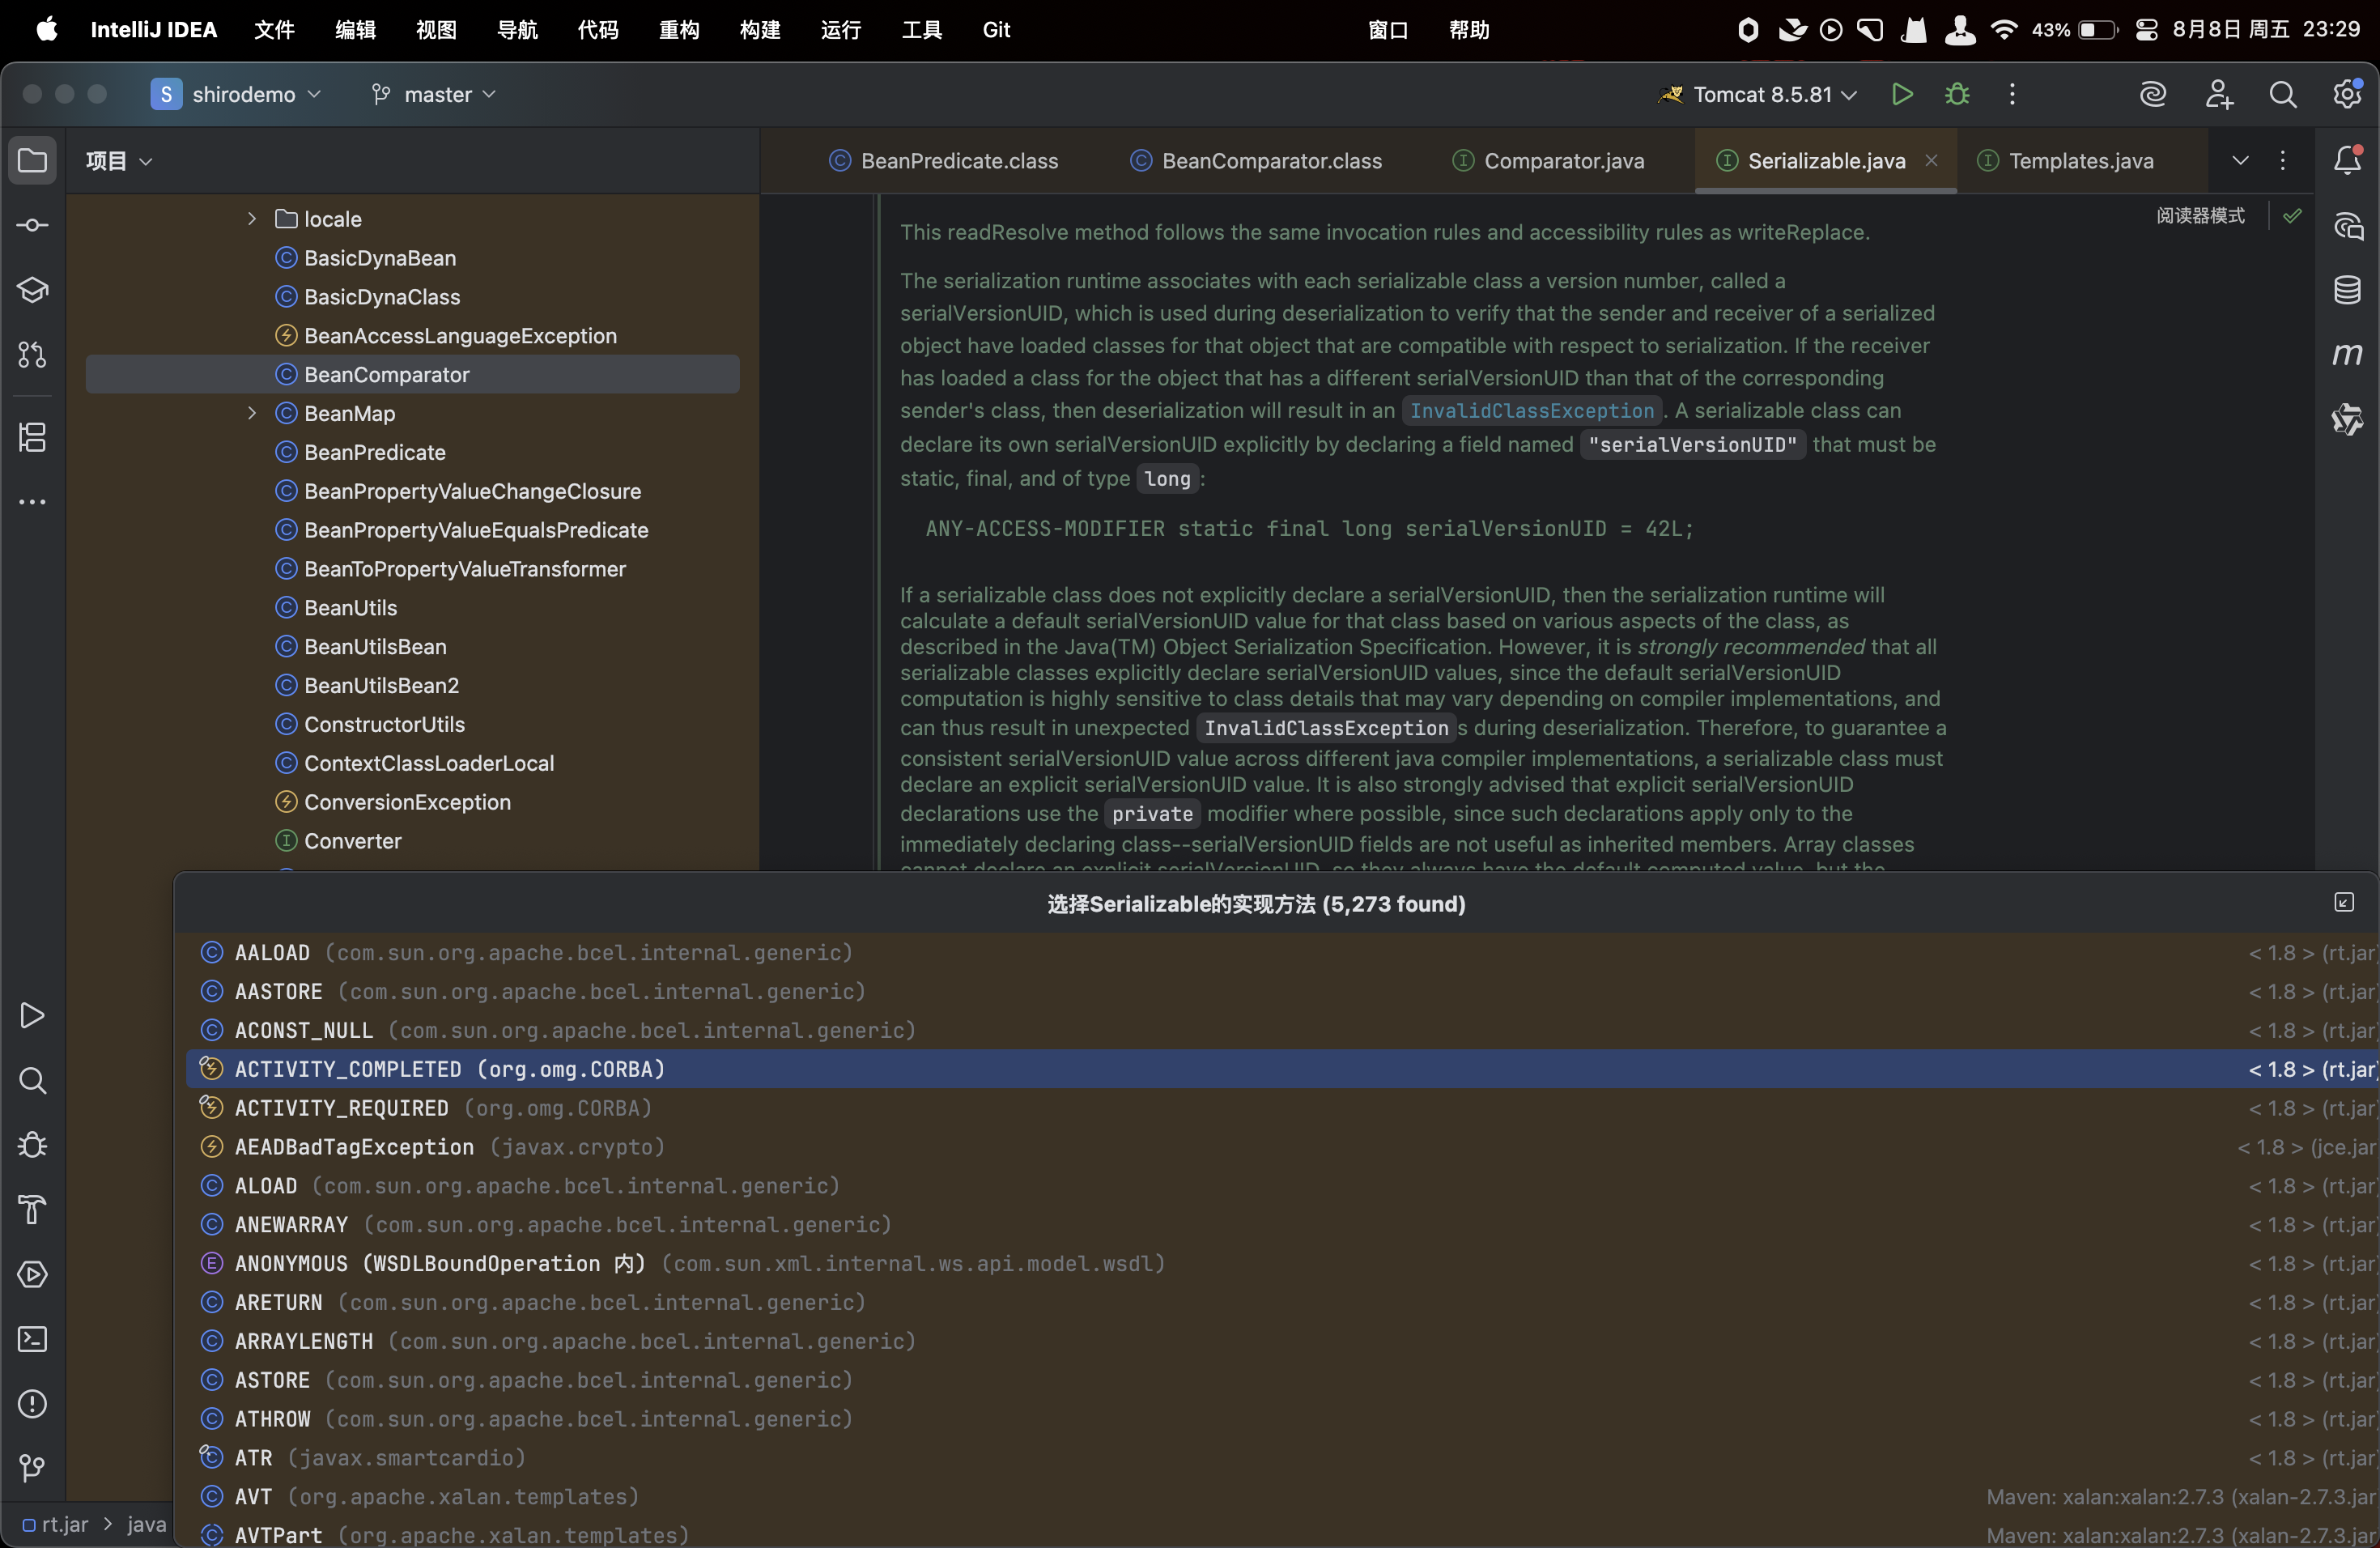The width and height of the screenshot is (2380, 1548).
Task: Open Notifications bell panel
Action: (2347, 160)
